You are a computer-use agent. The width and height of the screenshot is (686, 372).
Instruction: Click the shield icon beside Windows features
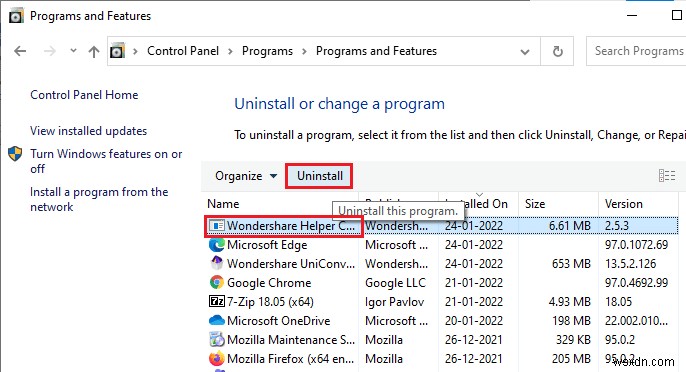point(15,154)
